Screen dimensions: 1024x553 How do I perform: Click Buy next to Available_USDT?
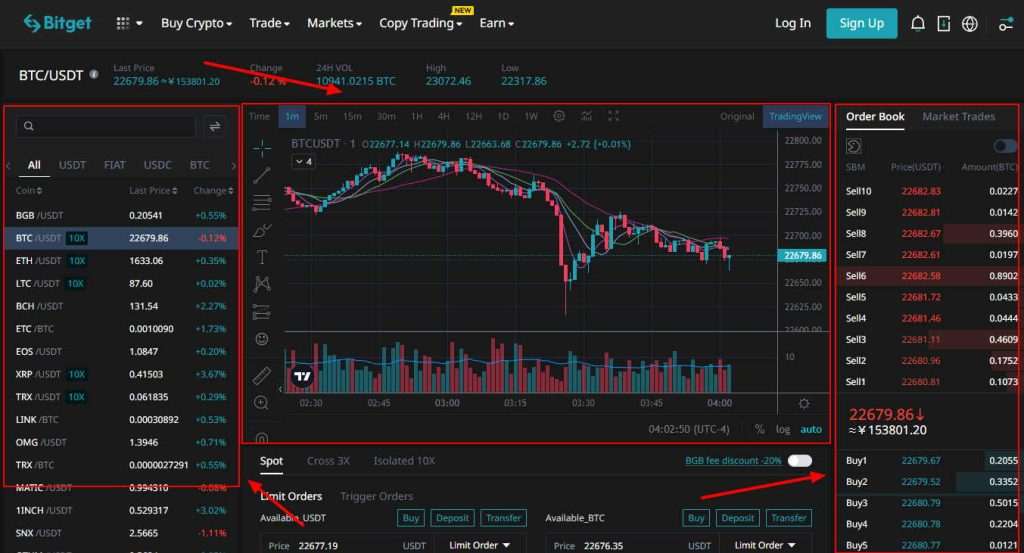(x=411, y=518)
